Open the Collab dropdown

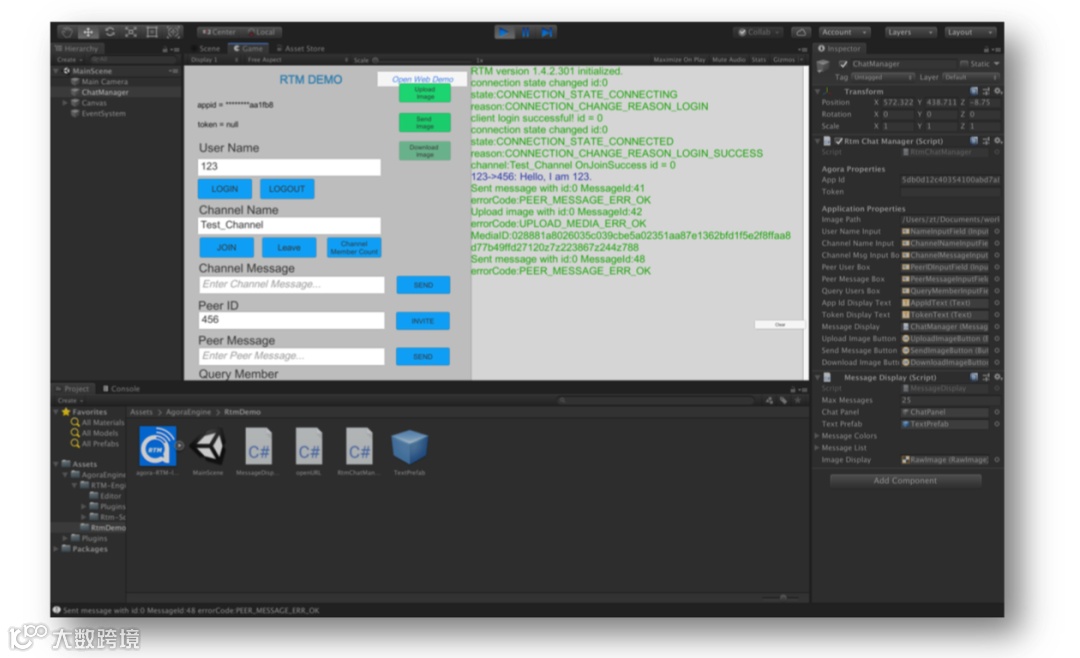click(x=758, y=32)
